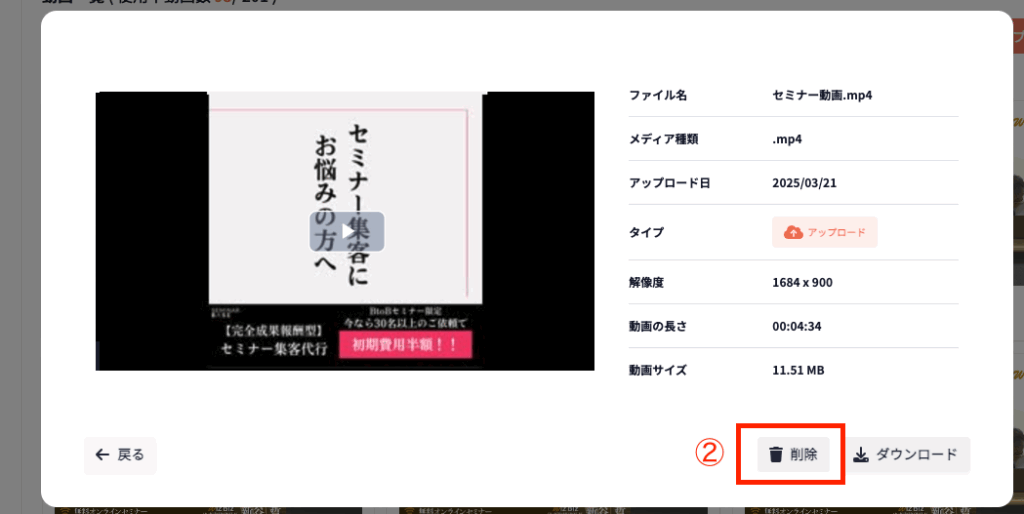The width and height of the screenshot is (1024, 514).
Task: Click the red circled number 2 marker
Action: 709,454
